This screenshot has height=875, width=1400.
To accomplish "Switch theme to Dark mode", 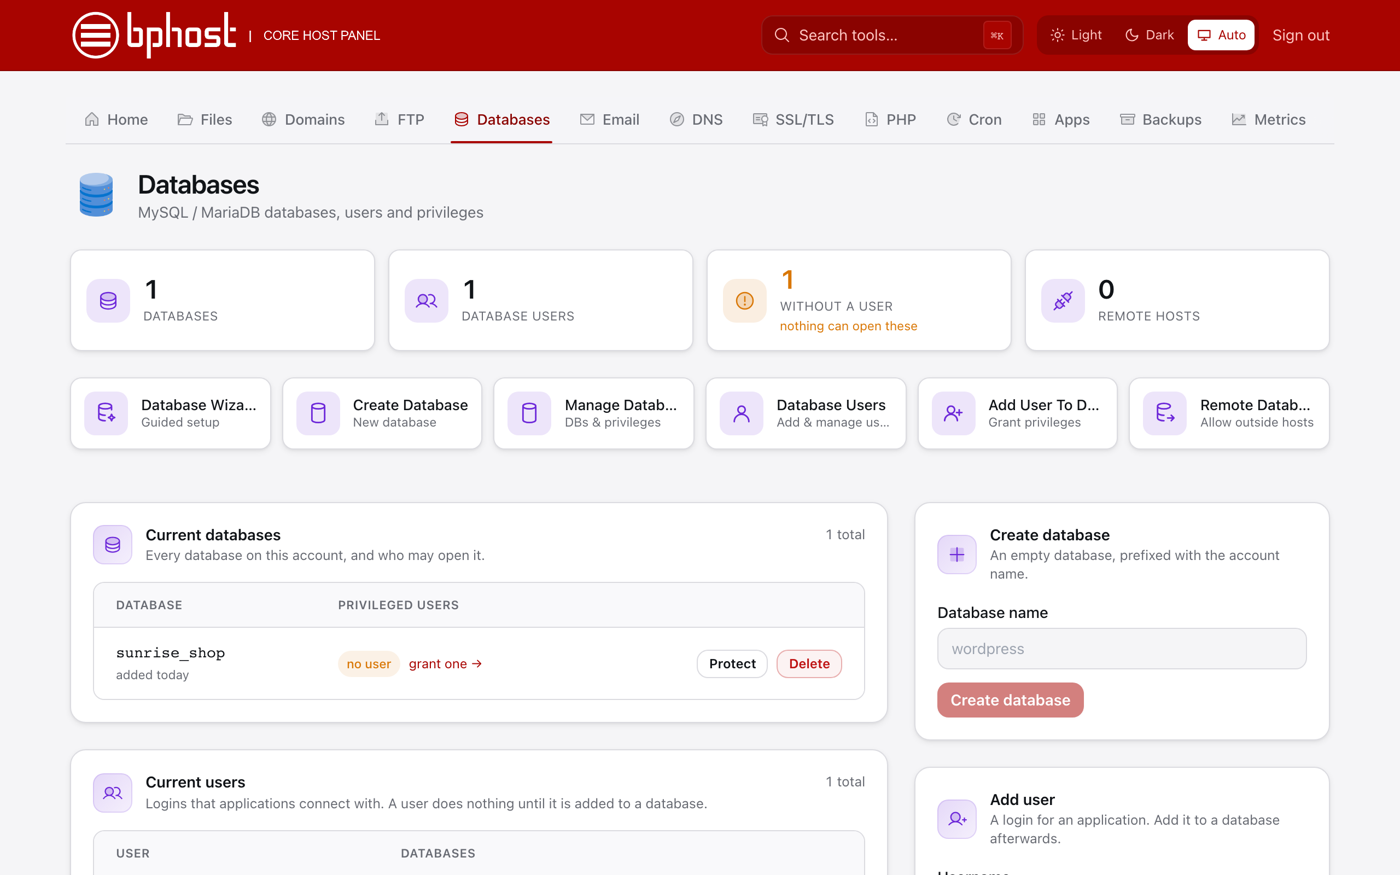I will 1150,35.
